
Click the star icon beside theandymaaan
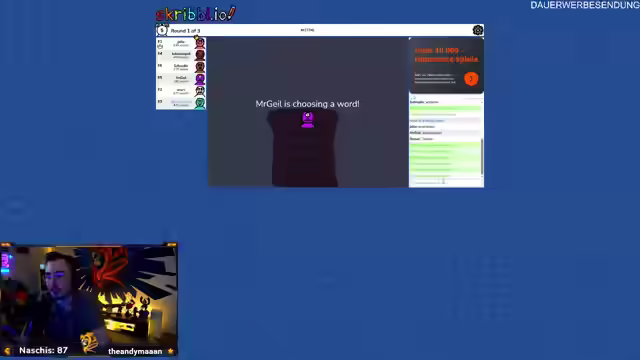pyautogui.click(x=171, y=351)
